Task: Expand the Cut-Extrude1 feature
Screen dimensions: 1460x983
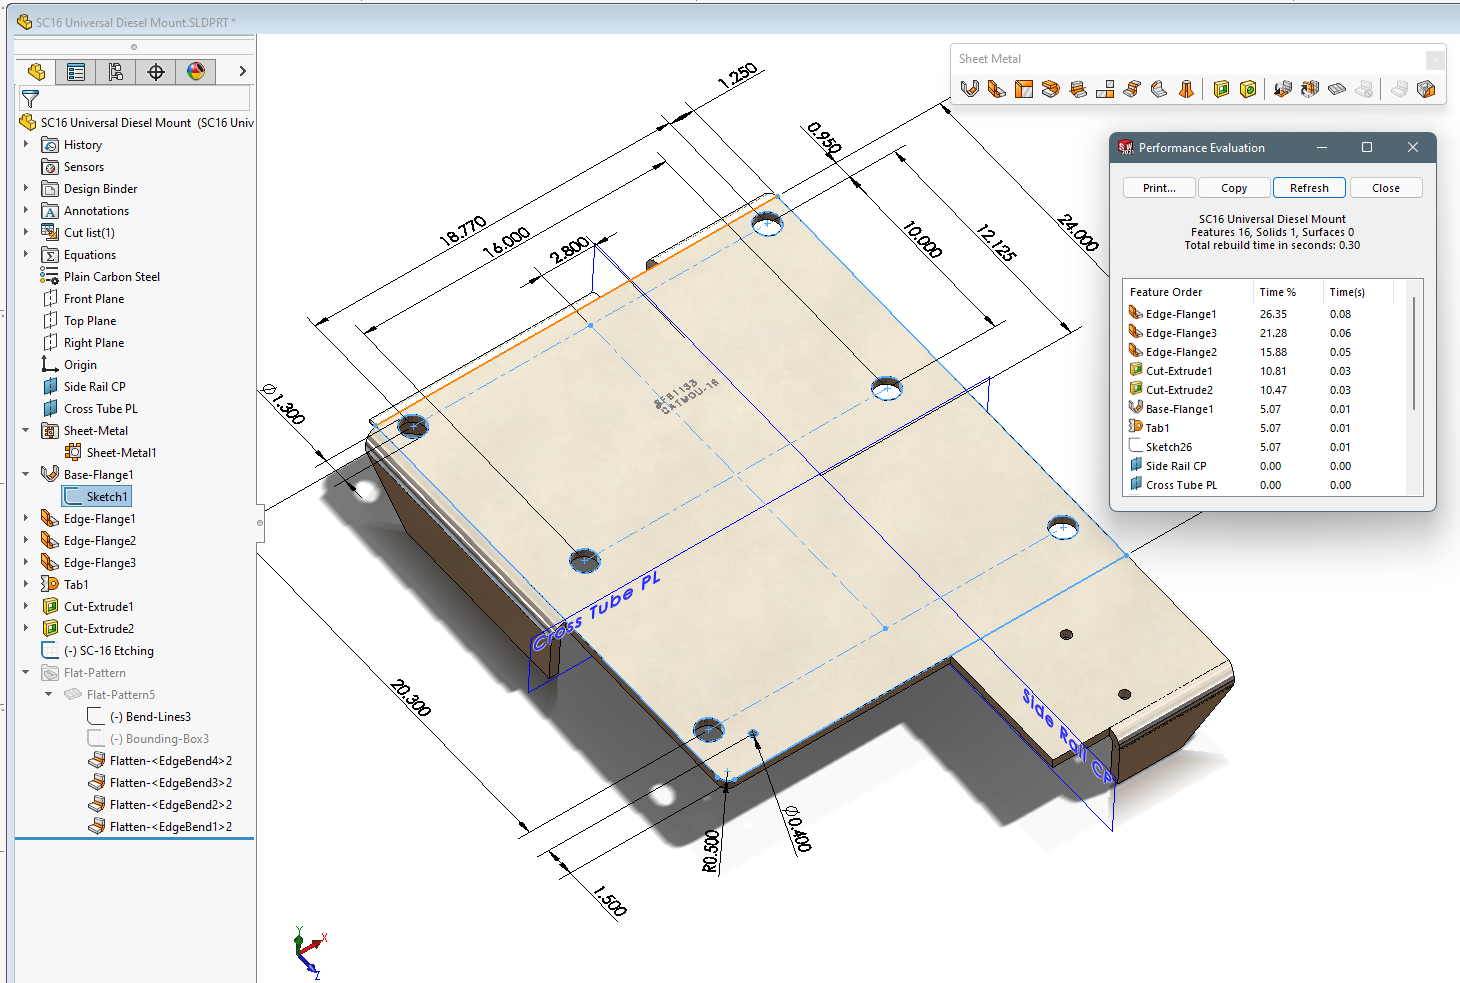Action: coord(26,606)
